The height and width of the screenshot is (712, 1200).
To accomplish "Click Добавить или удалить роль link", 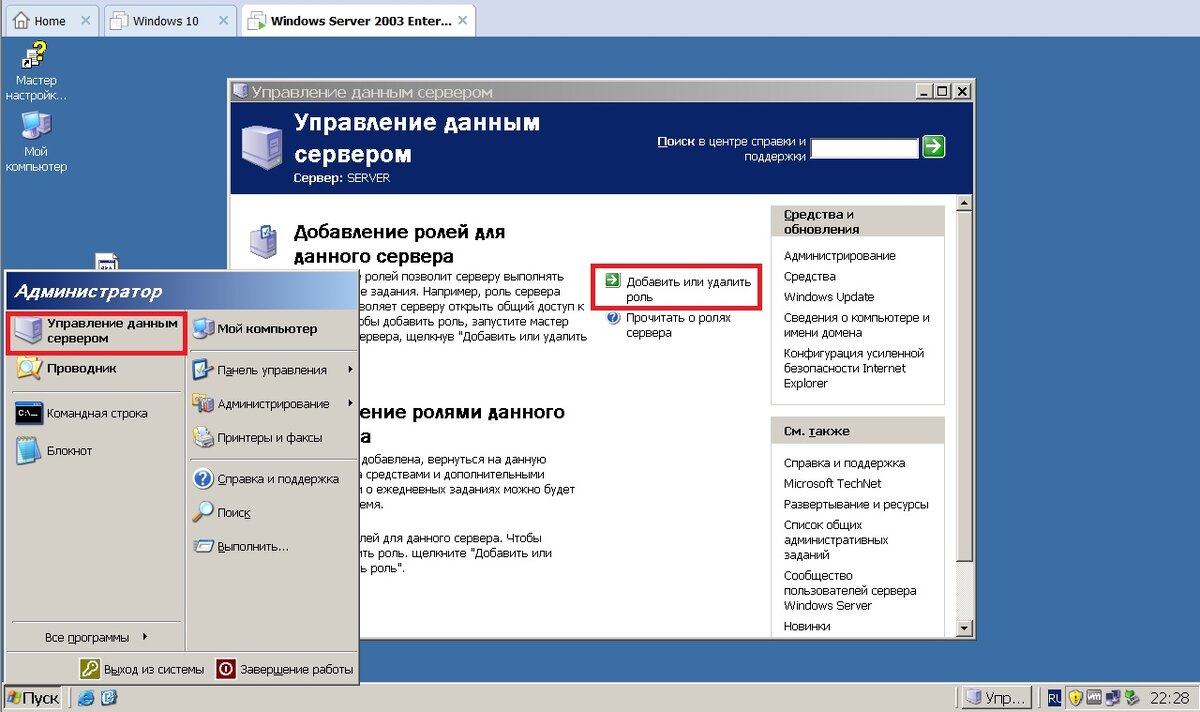I will point(687,289).
